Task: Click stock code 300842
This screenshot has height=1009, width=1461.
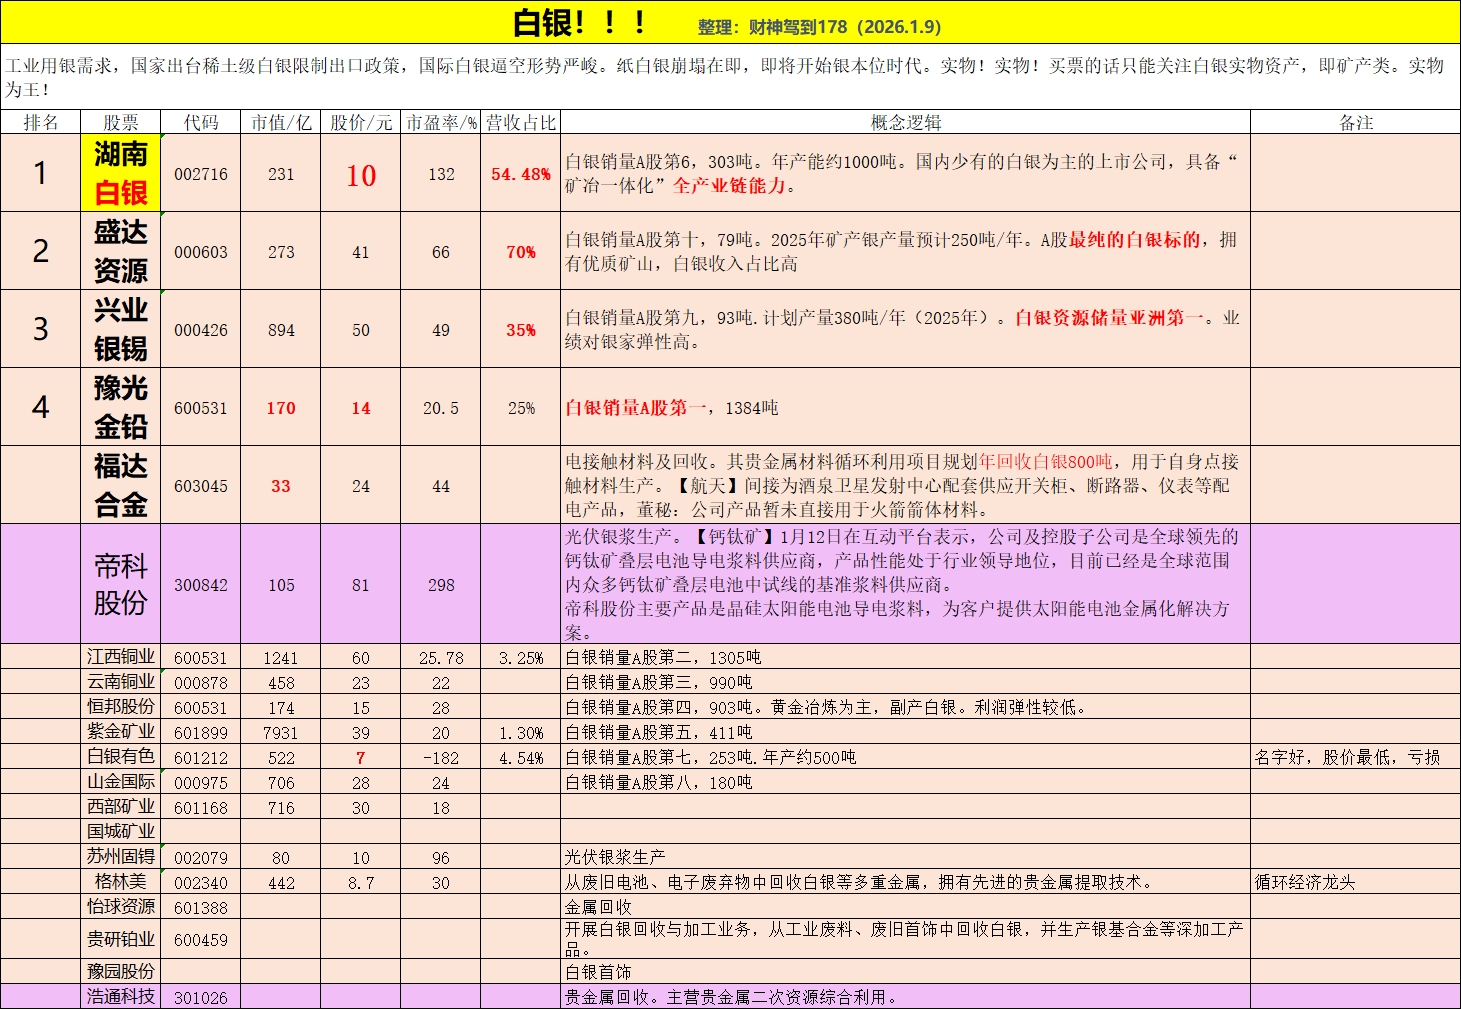Action: click(201, 585)
